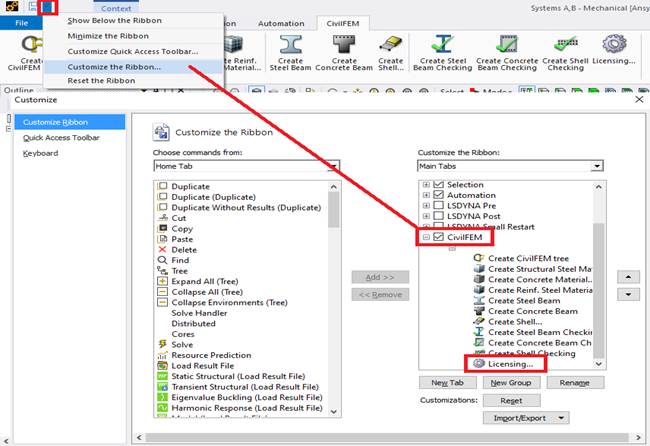The image size is (650, 446).
Task: Open Create Concrete Beam Checking in ribbon
Action: 507,45
